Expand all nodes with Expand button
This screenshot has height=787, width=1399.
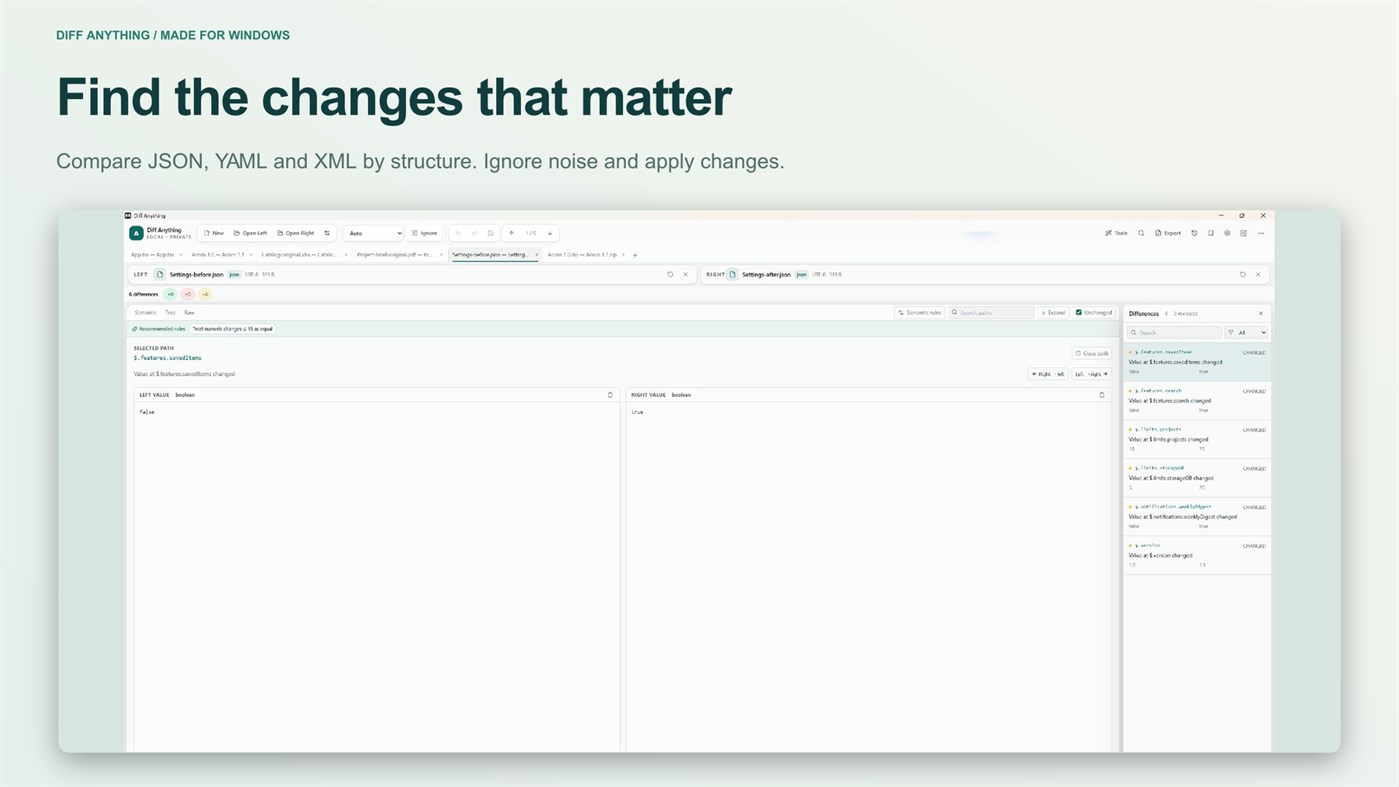(1053, 313)
